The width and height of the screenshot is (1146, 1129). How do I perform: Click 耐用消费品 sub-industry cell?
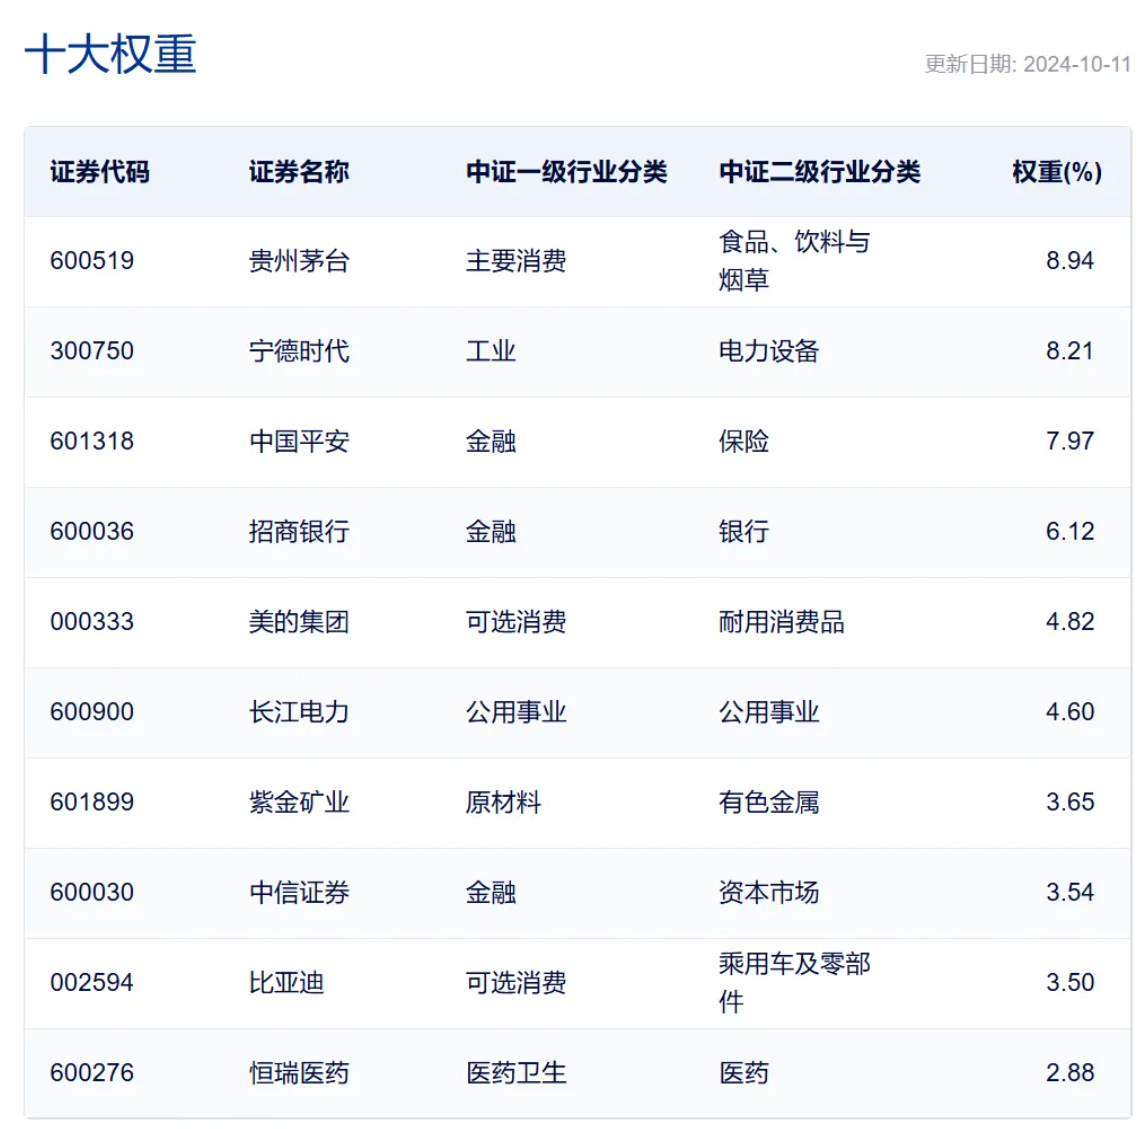[782, 622]
